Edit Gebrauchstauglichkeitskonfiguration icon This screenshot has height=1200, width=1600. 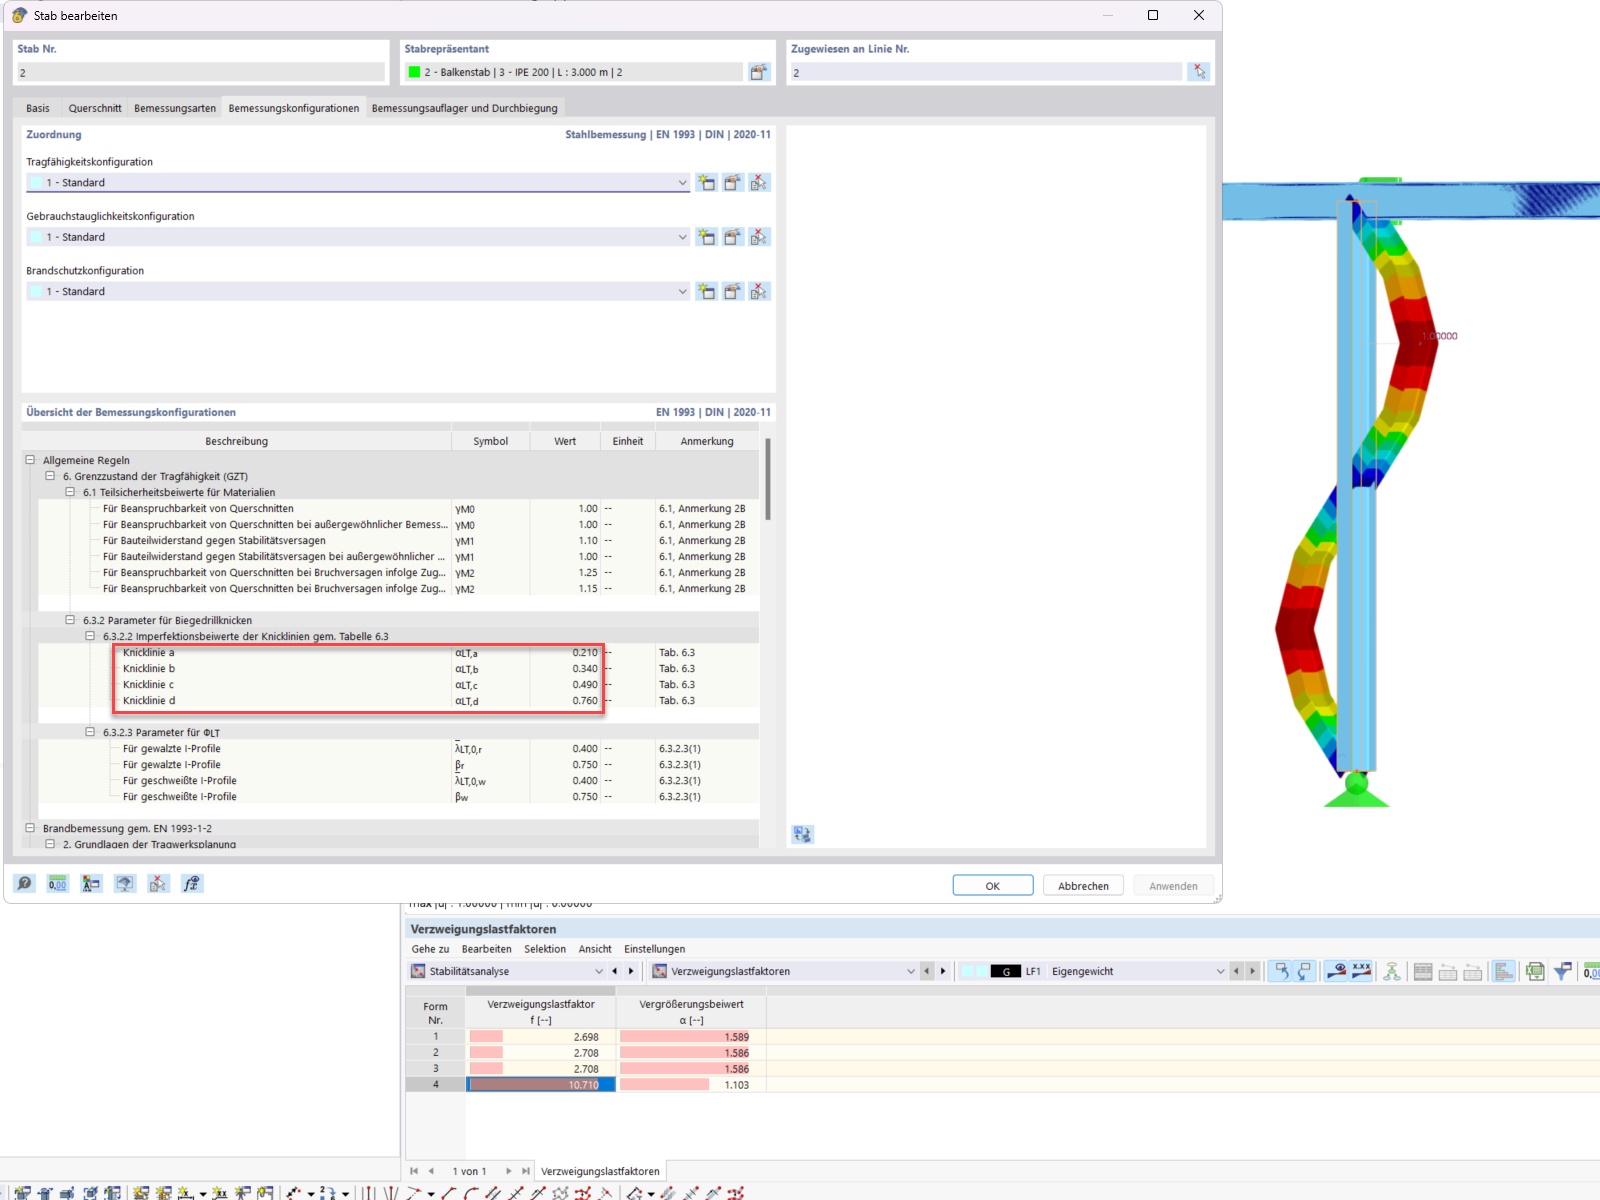(x=733, y=237)
